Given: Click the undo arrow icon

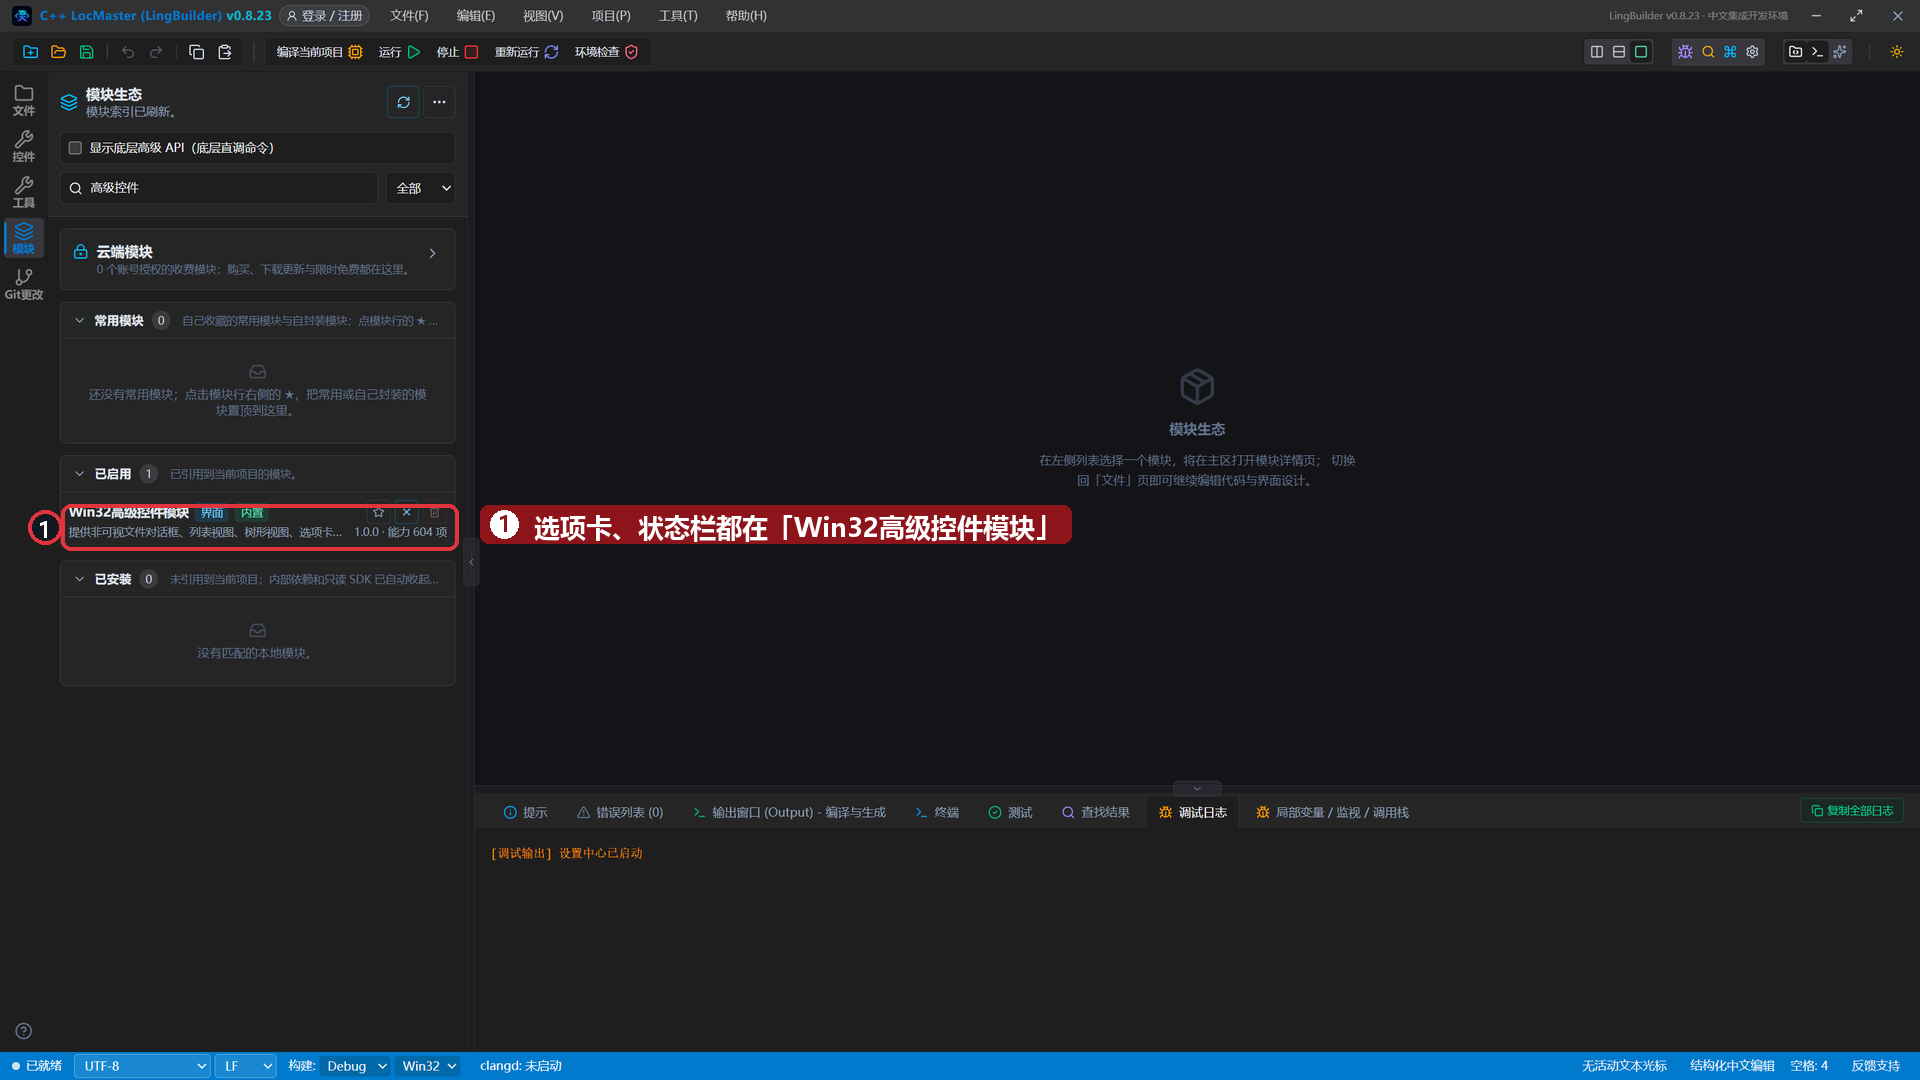Looking at the screenshot, I should 128,52.
